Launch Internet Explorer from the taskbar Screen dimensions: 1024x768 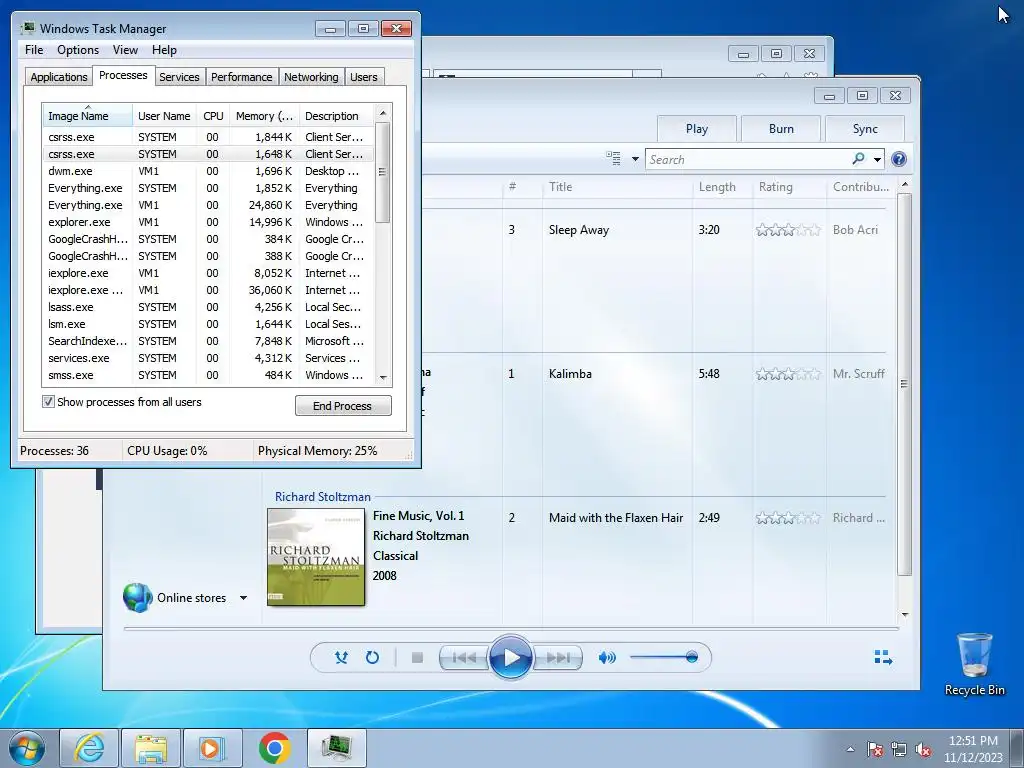(x=89, y=748)
